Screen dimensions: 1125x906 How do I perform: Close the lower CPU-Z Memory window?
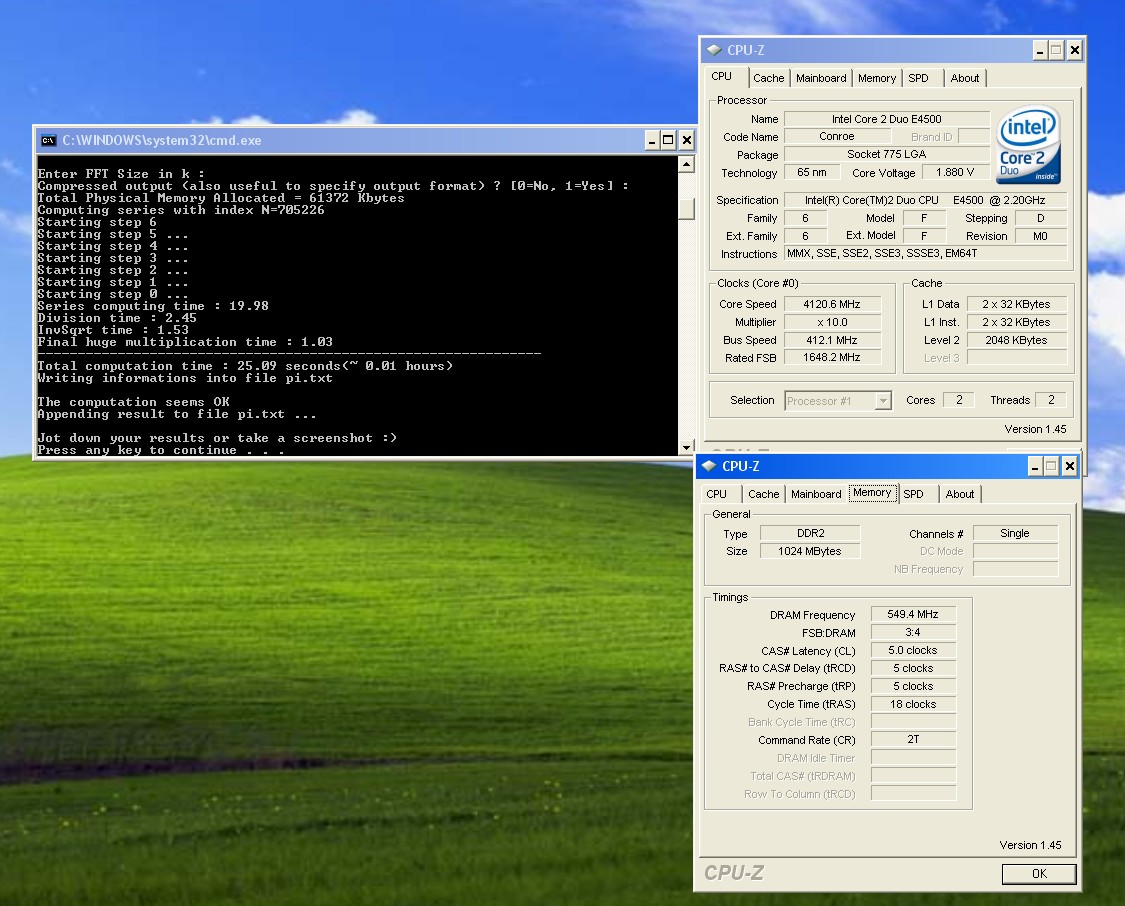(1070, 466)
